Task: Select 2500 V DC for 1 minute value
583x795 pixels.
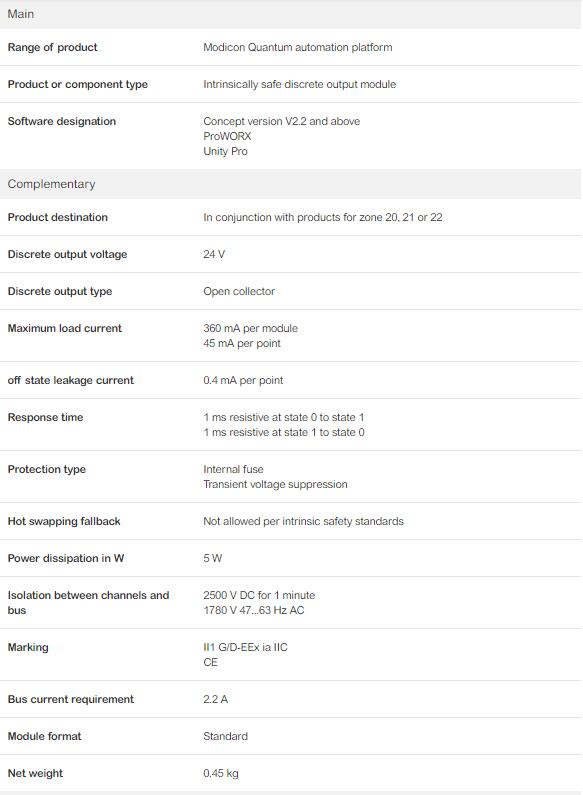Action: click(259, 595)
